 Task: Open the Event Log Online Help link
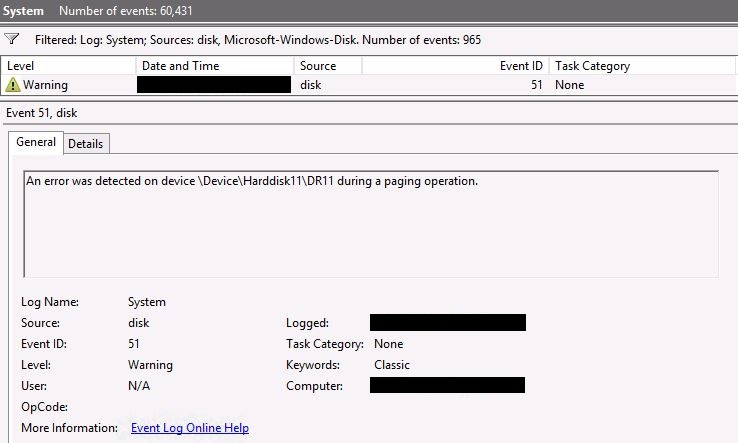coord(190,428)
